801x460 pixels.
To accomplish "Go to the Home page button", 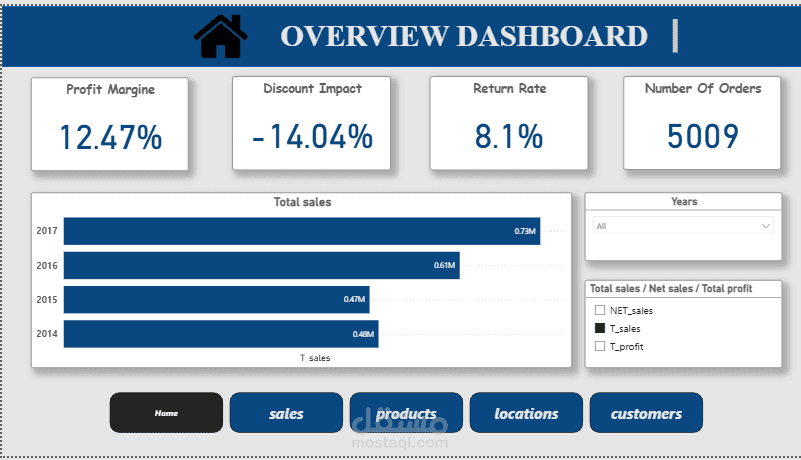I will (x=166, y=413).
